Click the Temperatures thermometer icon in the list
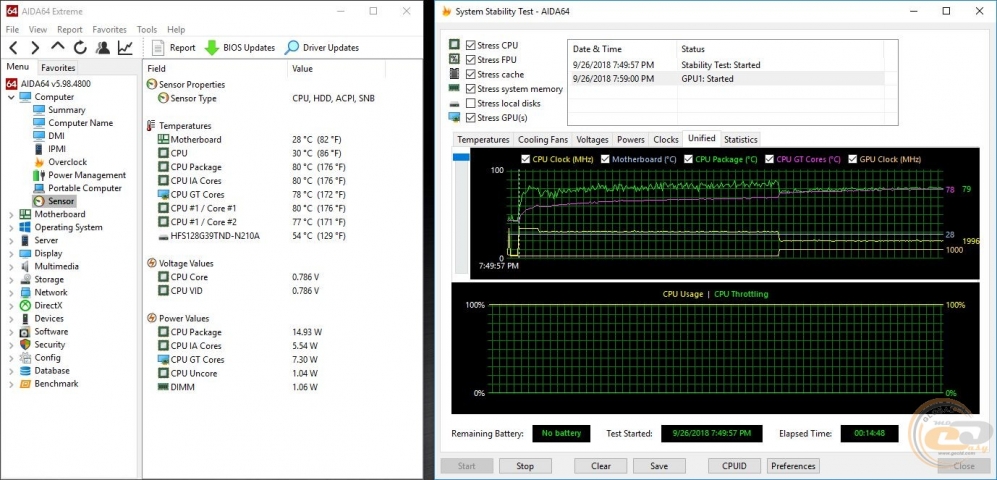Screen dimensions: 997x480 click(151, 126)
